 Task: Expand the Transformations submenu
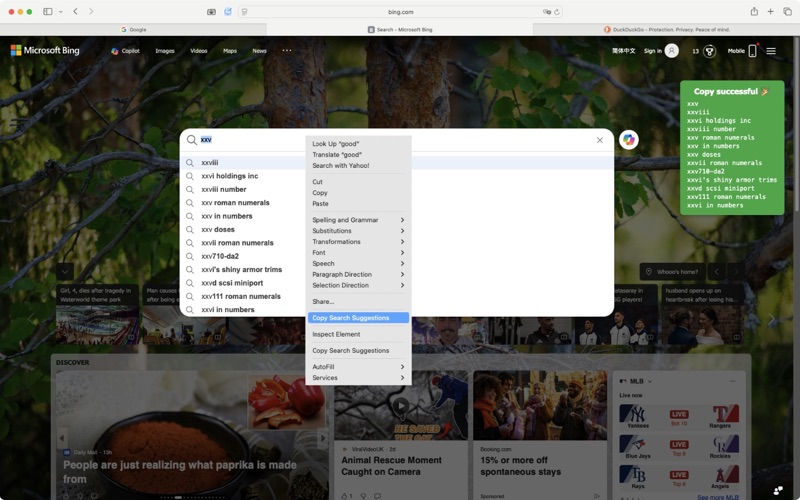(x=358, y=242)
